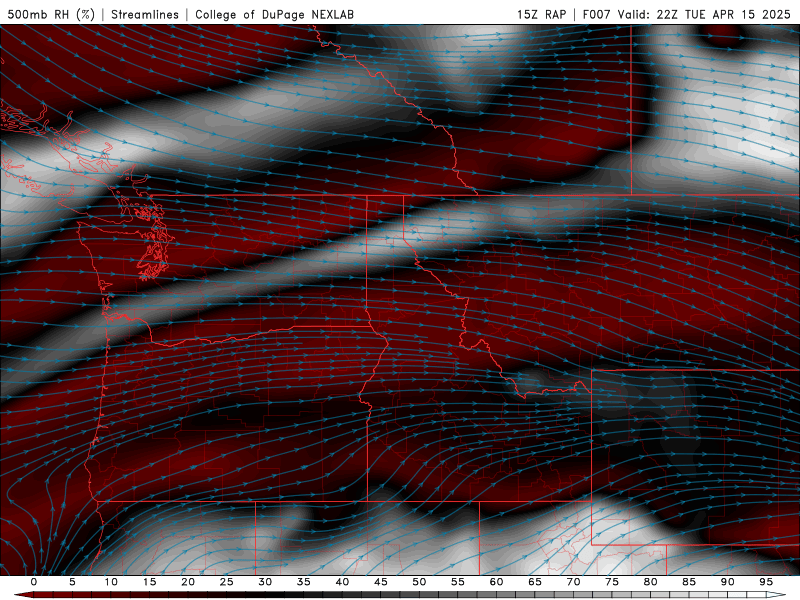Select the "75" label on RH scale
The width and height of the screenshot is (800, 600).
pos(612,582)
